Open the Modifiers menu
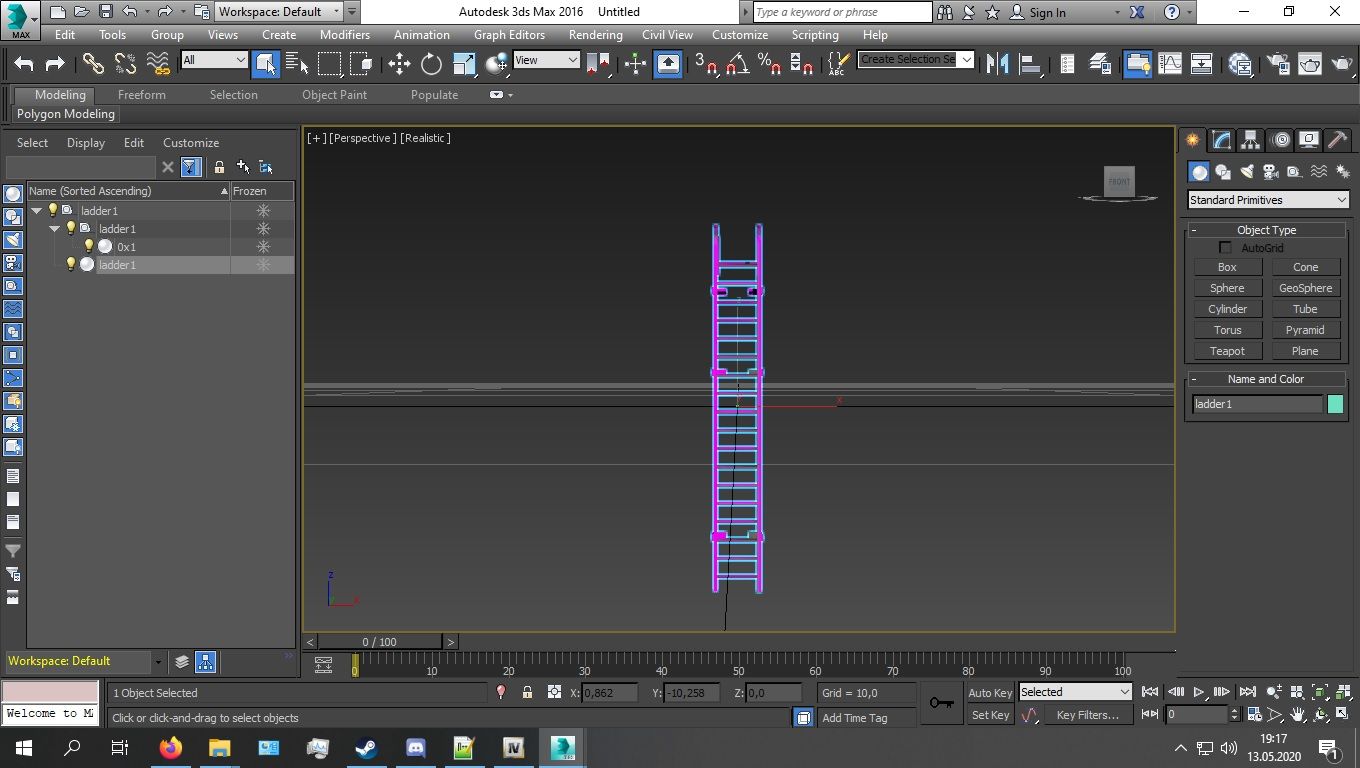The height and width of the screenshot is (768, 1360). (x=345, y=34)
